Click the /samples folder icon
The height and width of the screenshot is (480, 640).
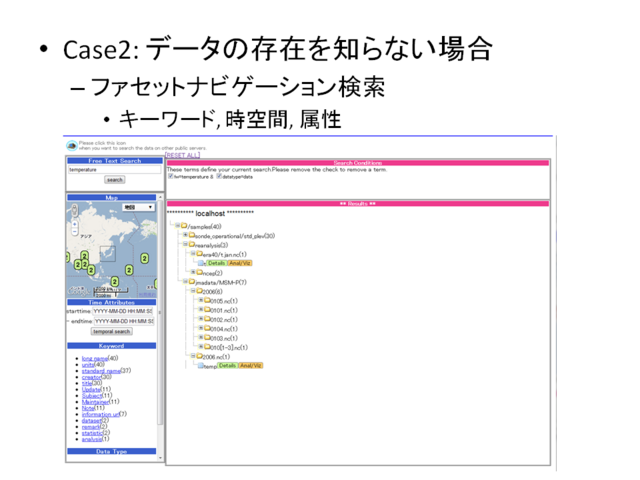(185, 226)
